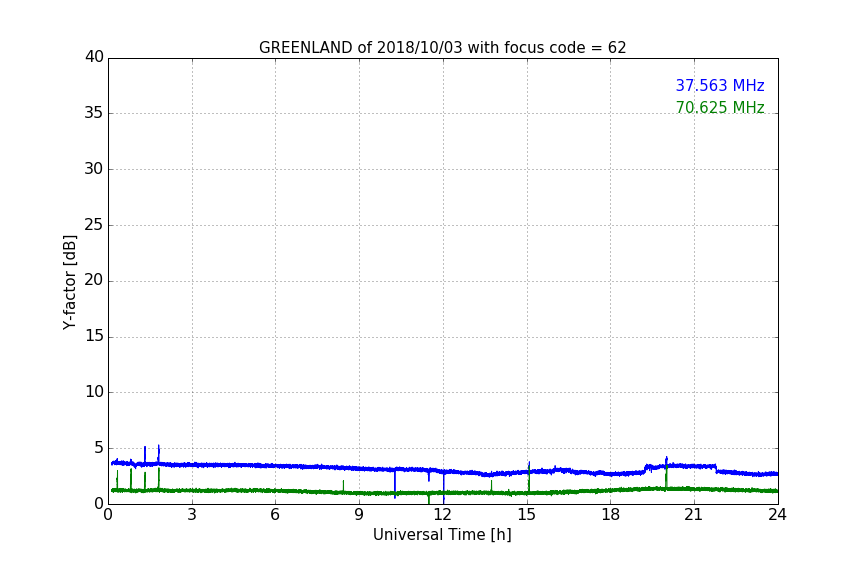Click the x-axis tick label 9
864x576 pixels.
click(359, 515)
